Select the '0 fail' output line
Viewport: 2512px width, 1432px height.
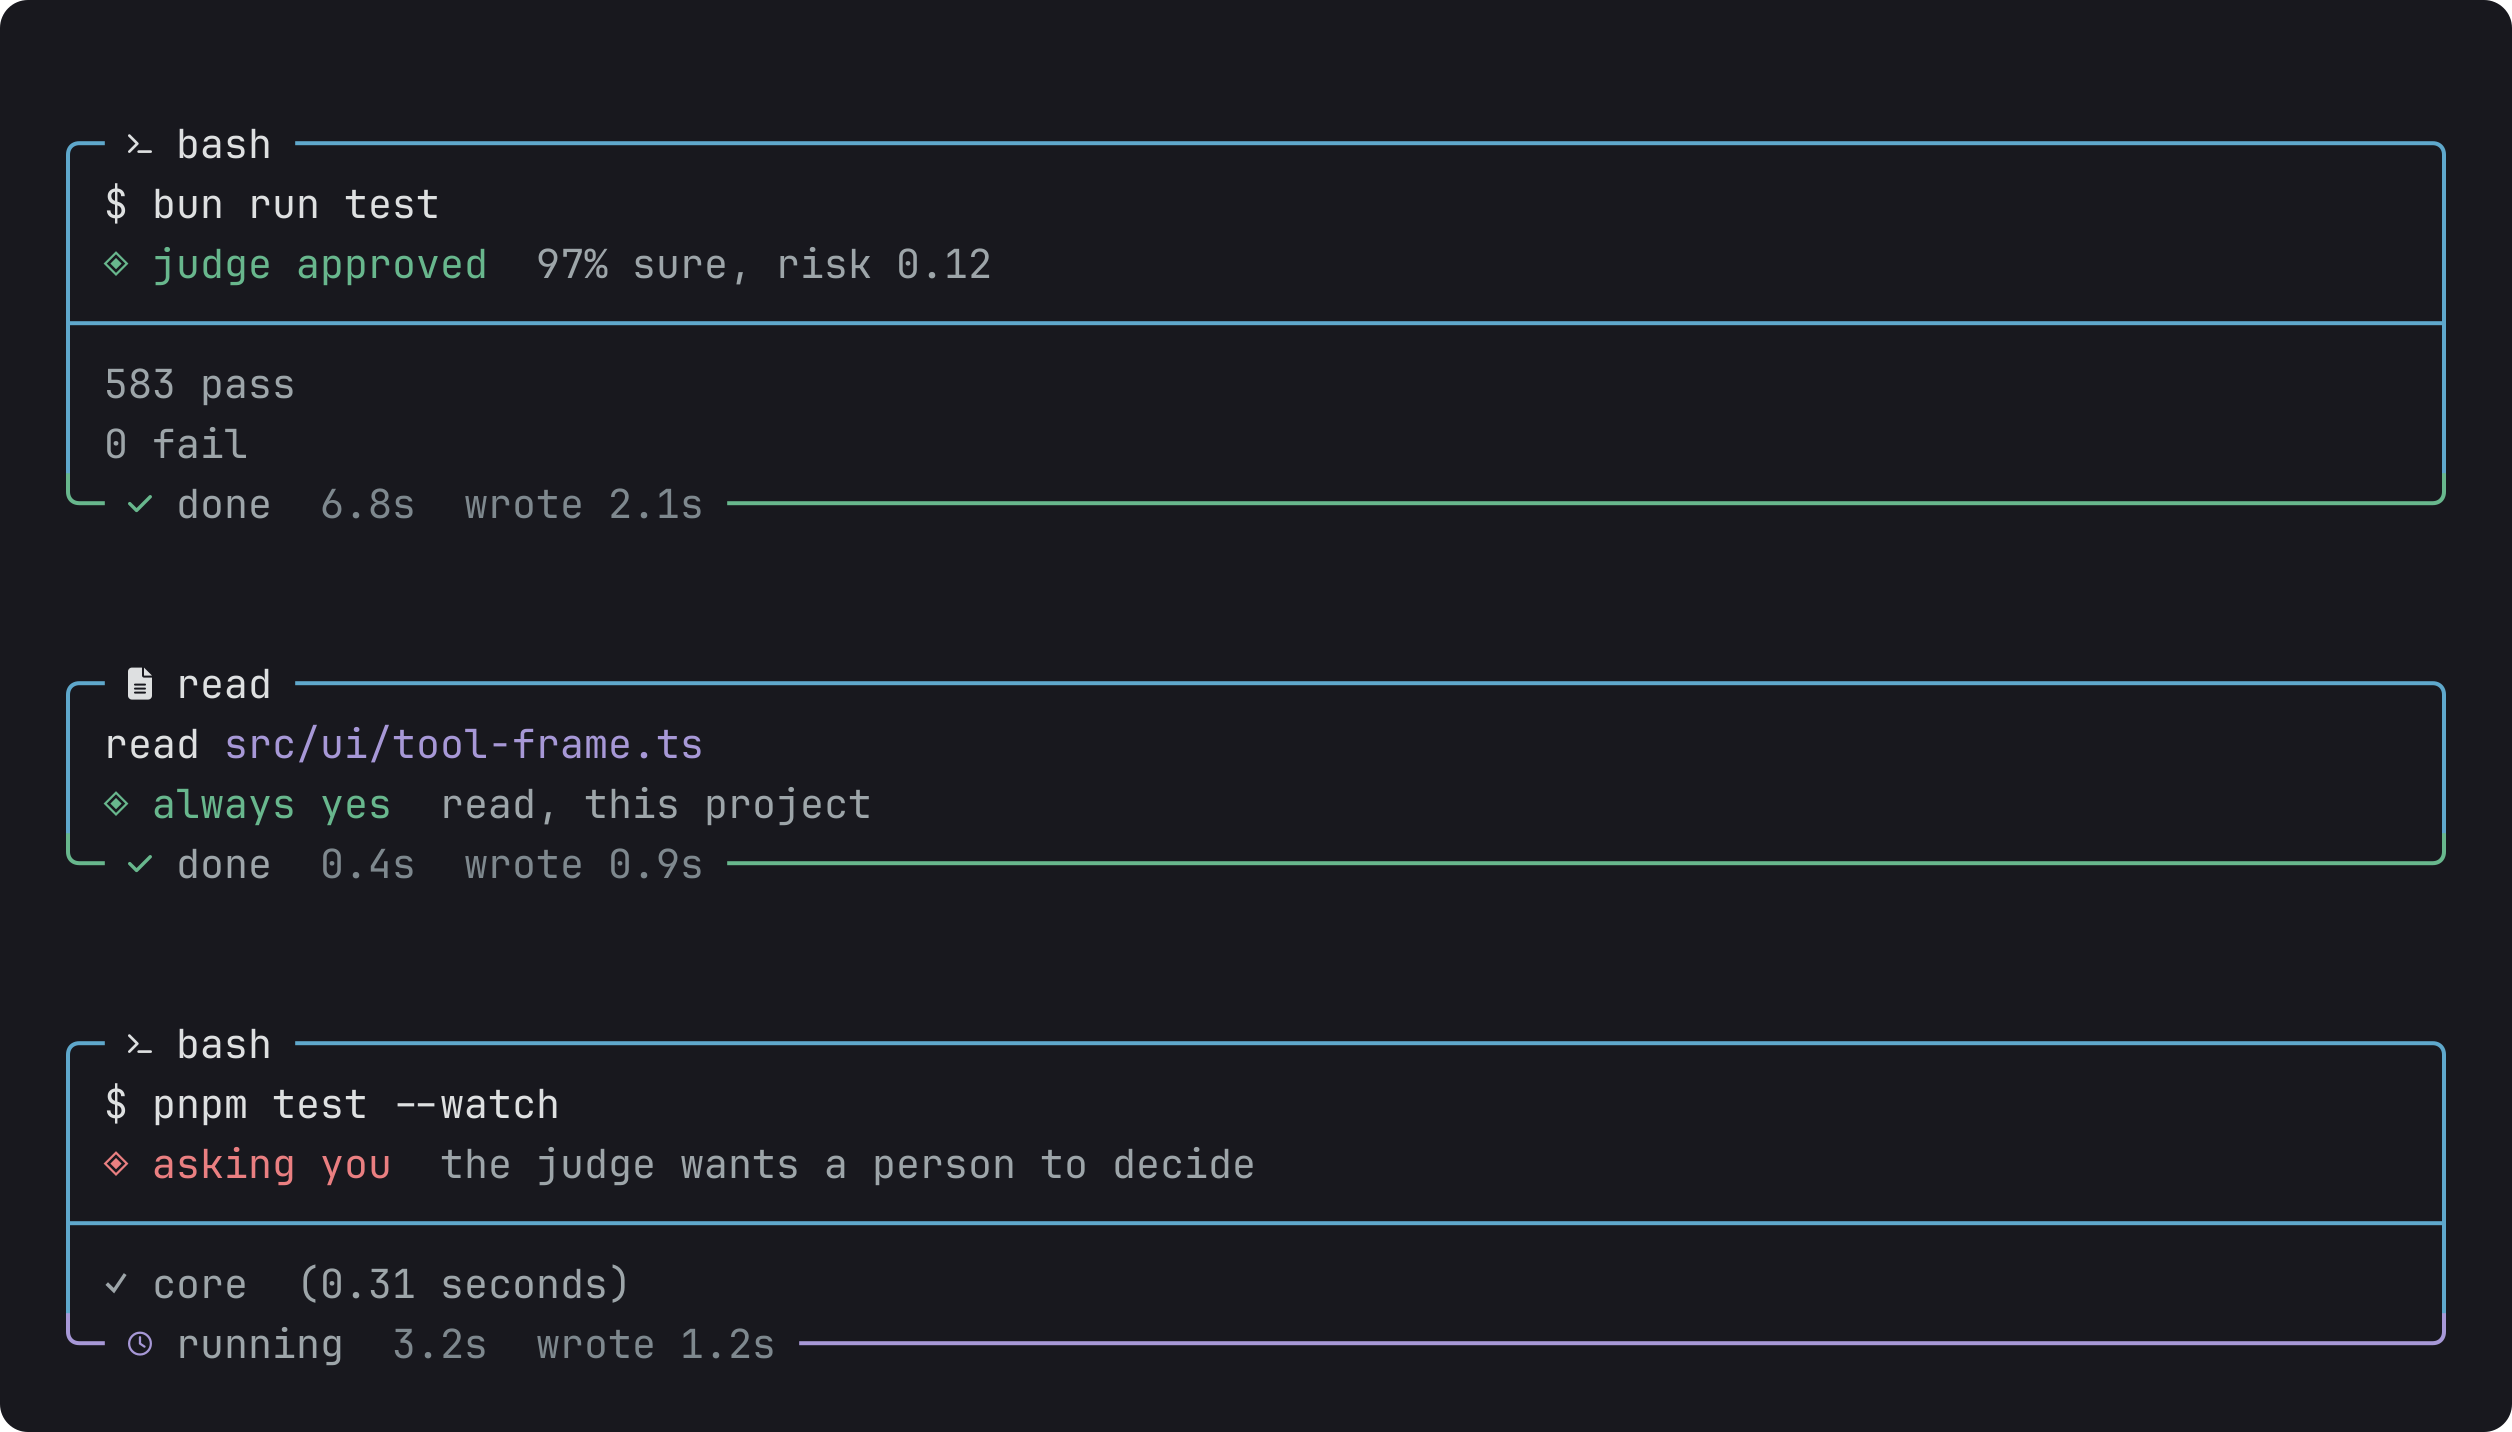[176, 445]
